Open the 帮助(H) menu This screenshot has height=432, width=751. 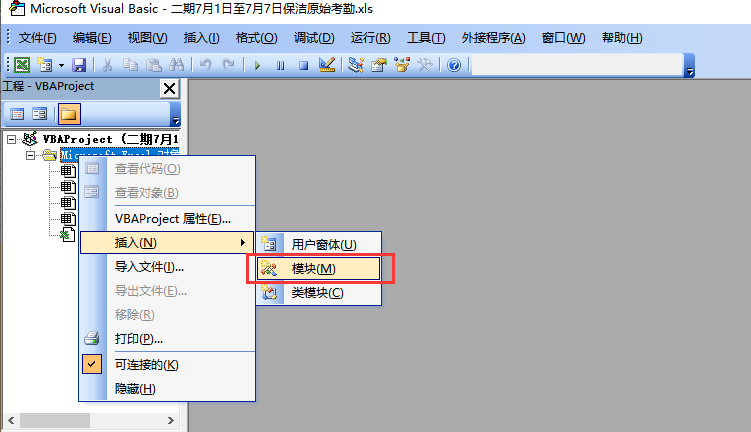click(622, 38)
